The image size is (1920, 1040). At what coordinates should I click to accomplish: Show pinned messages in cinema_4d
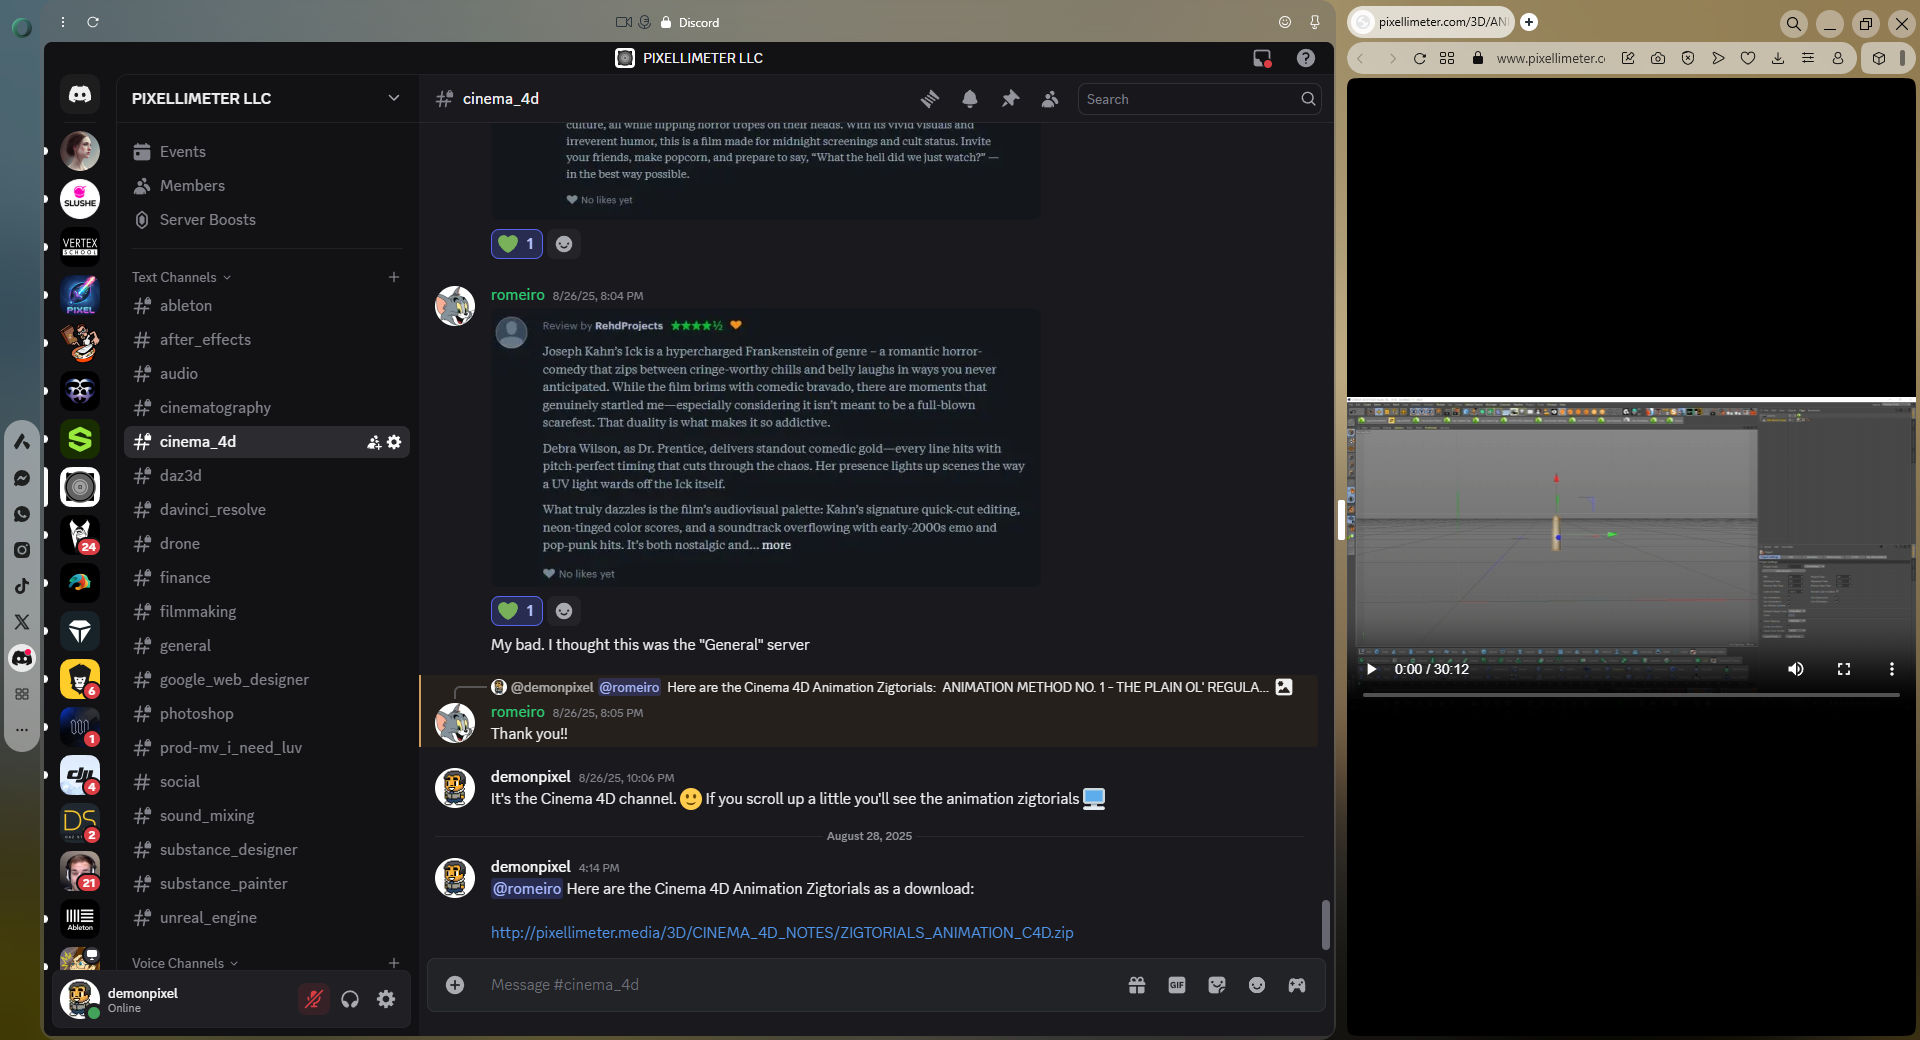pos(1010,99)
